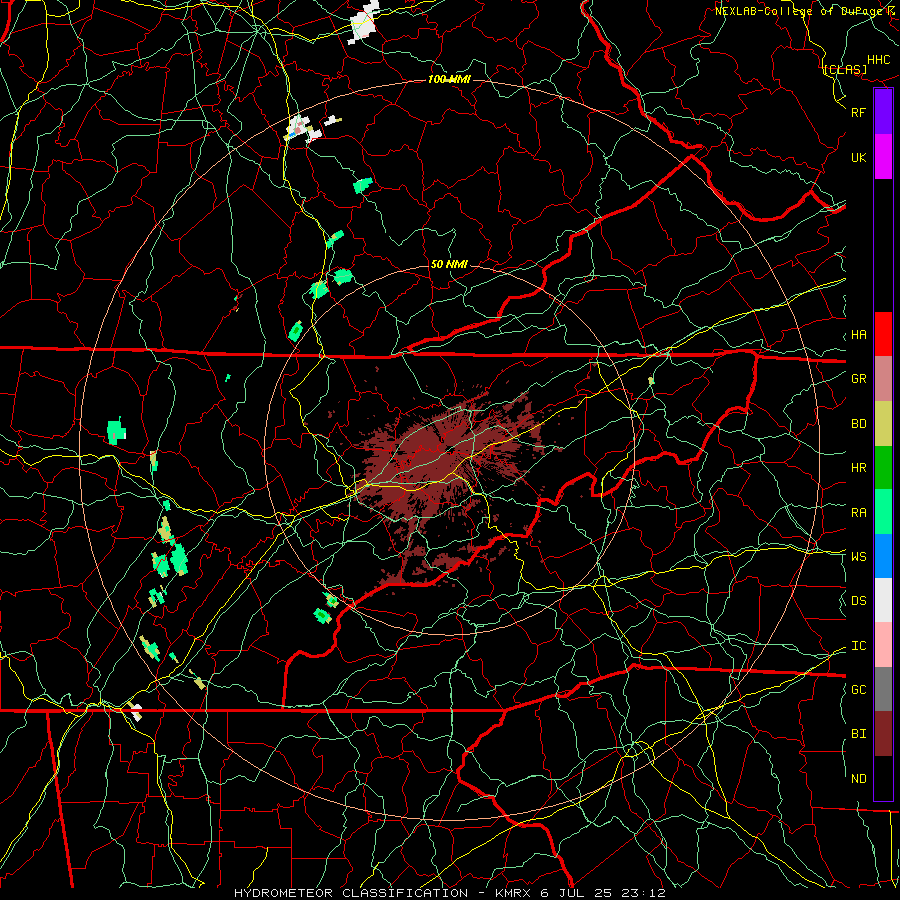Click the HHC product label

click(x=879, y=60)
